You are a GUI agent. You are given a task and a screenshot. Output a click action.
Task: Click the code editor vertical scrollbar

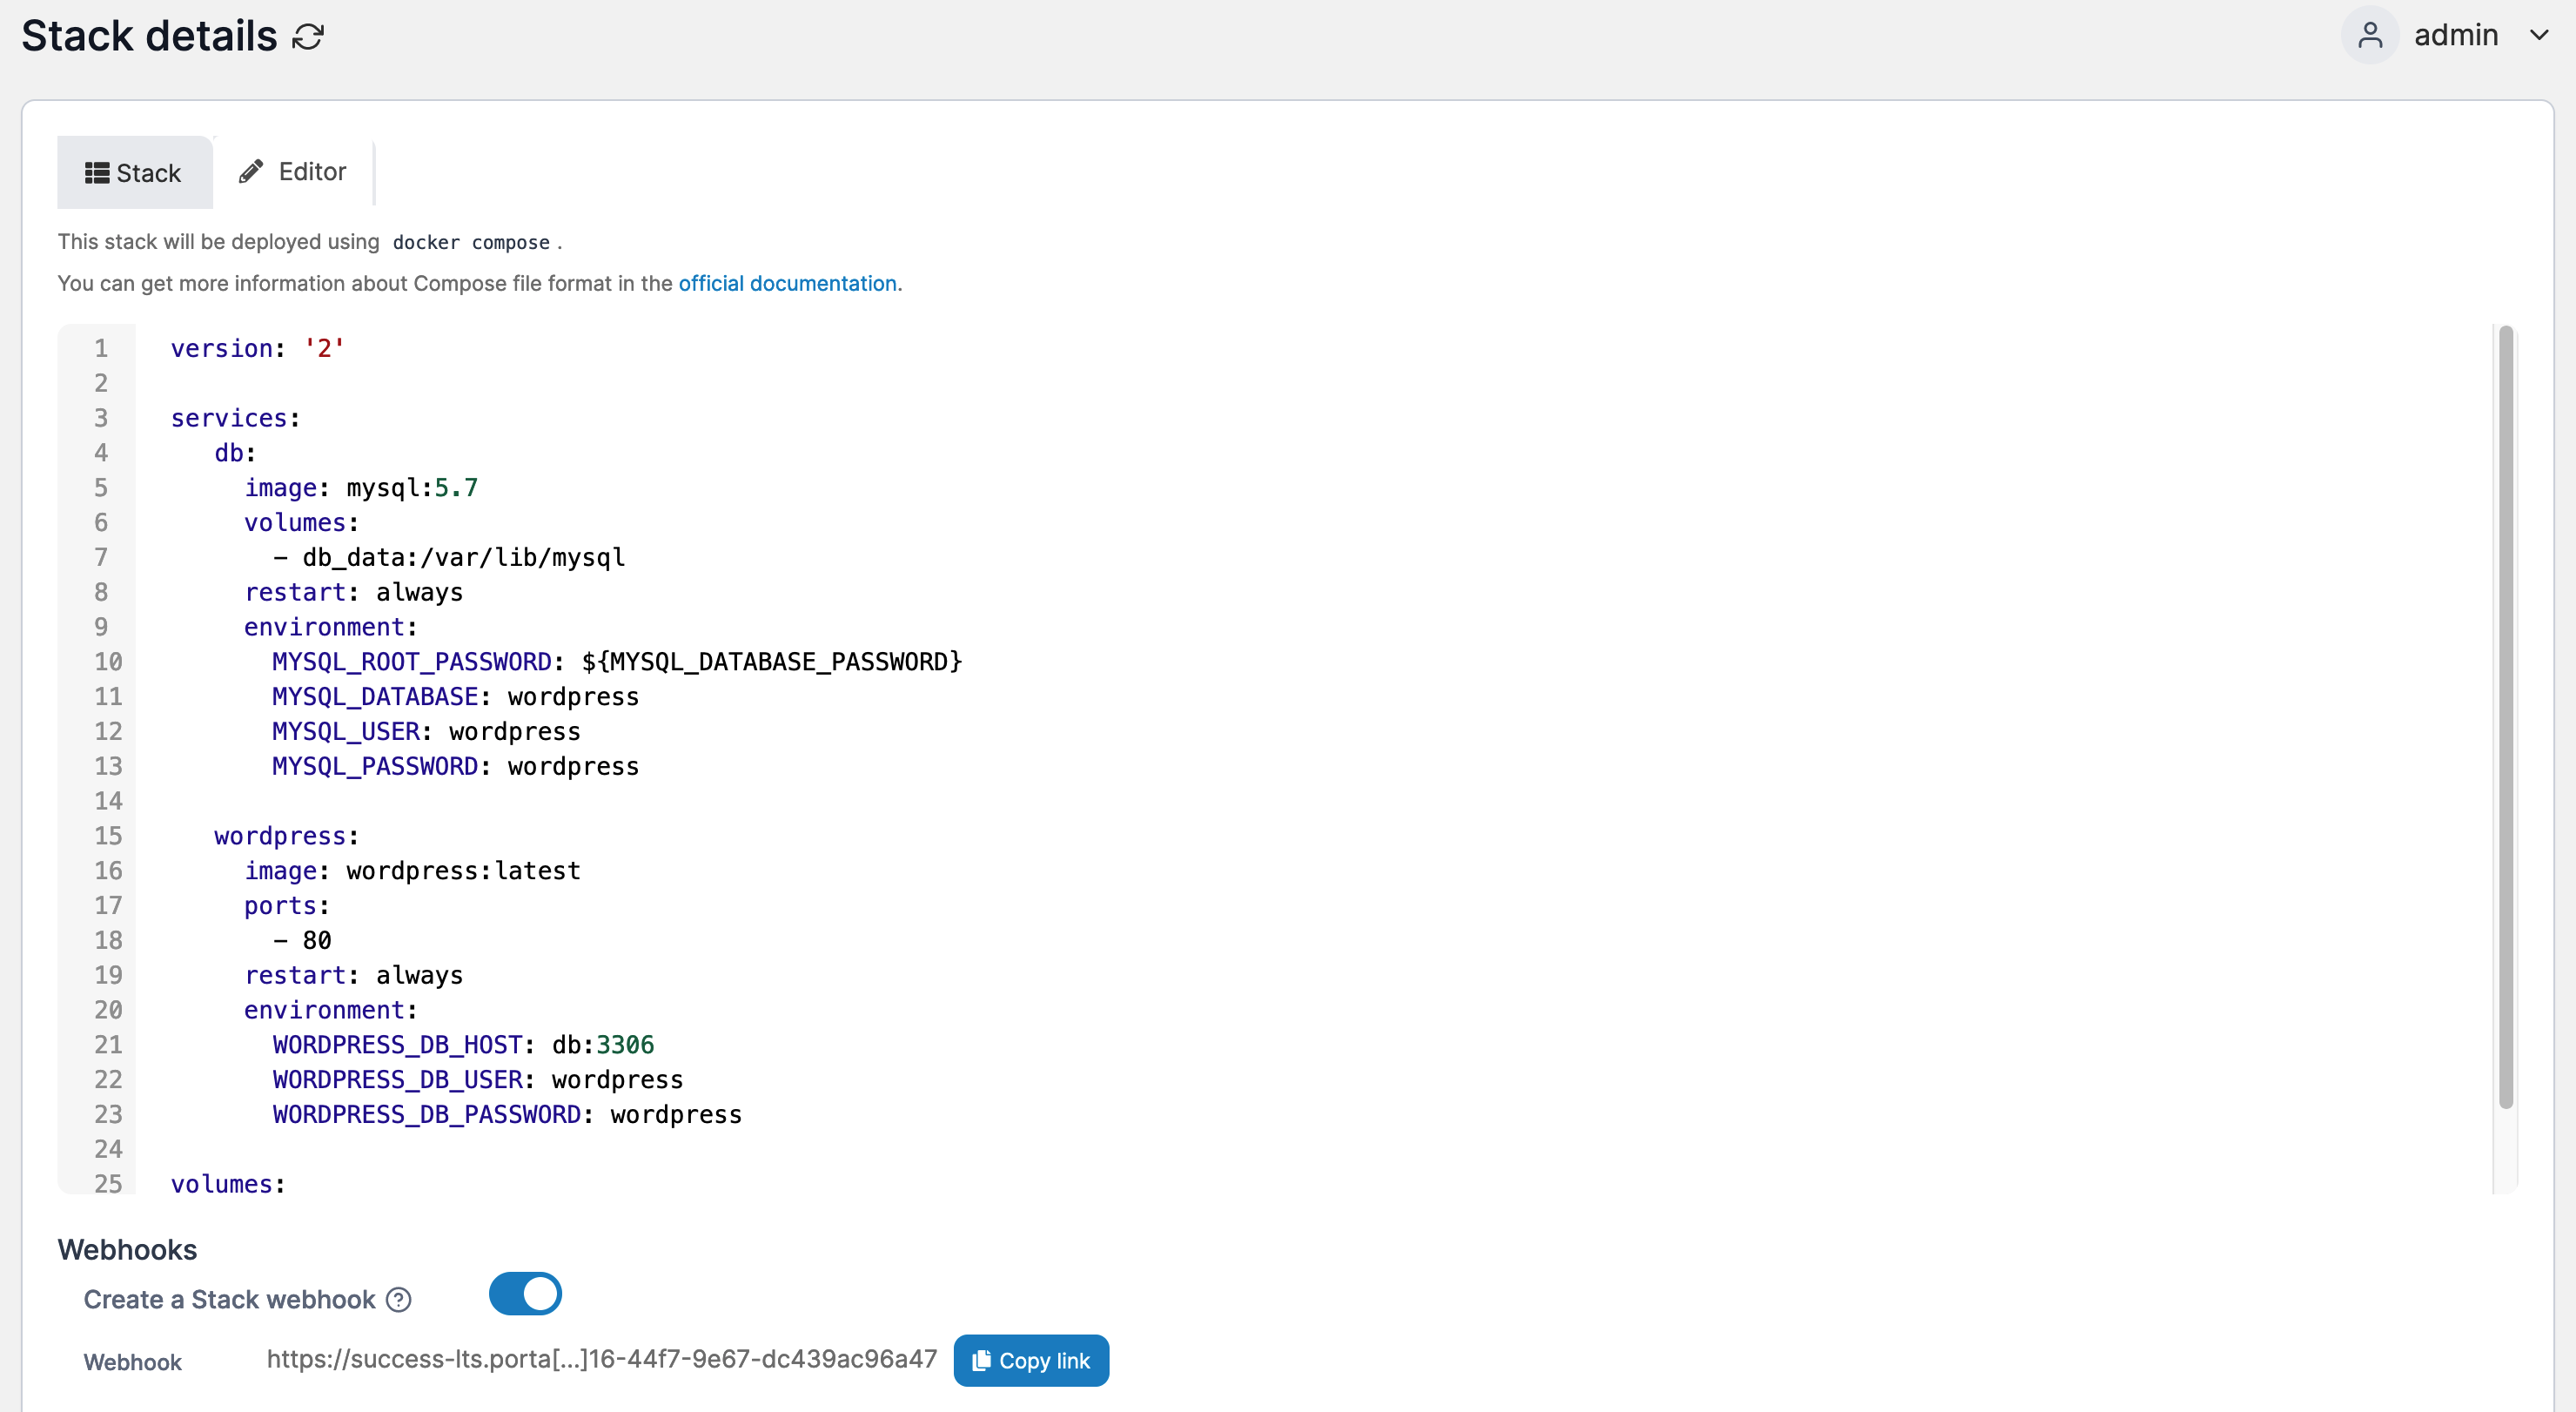pos(2505,717)
